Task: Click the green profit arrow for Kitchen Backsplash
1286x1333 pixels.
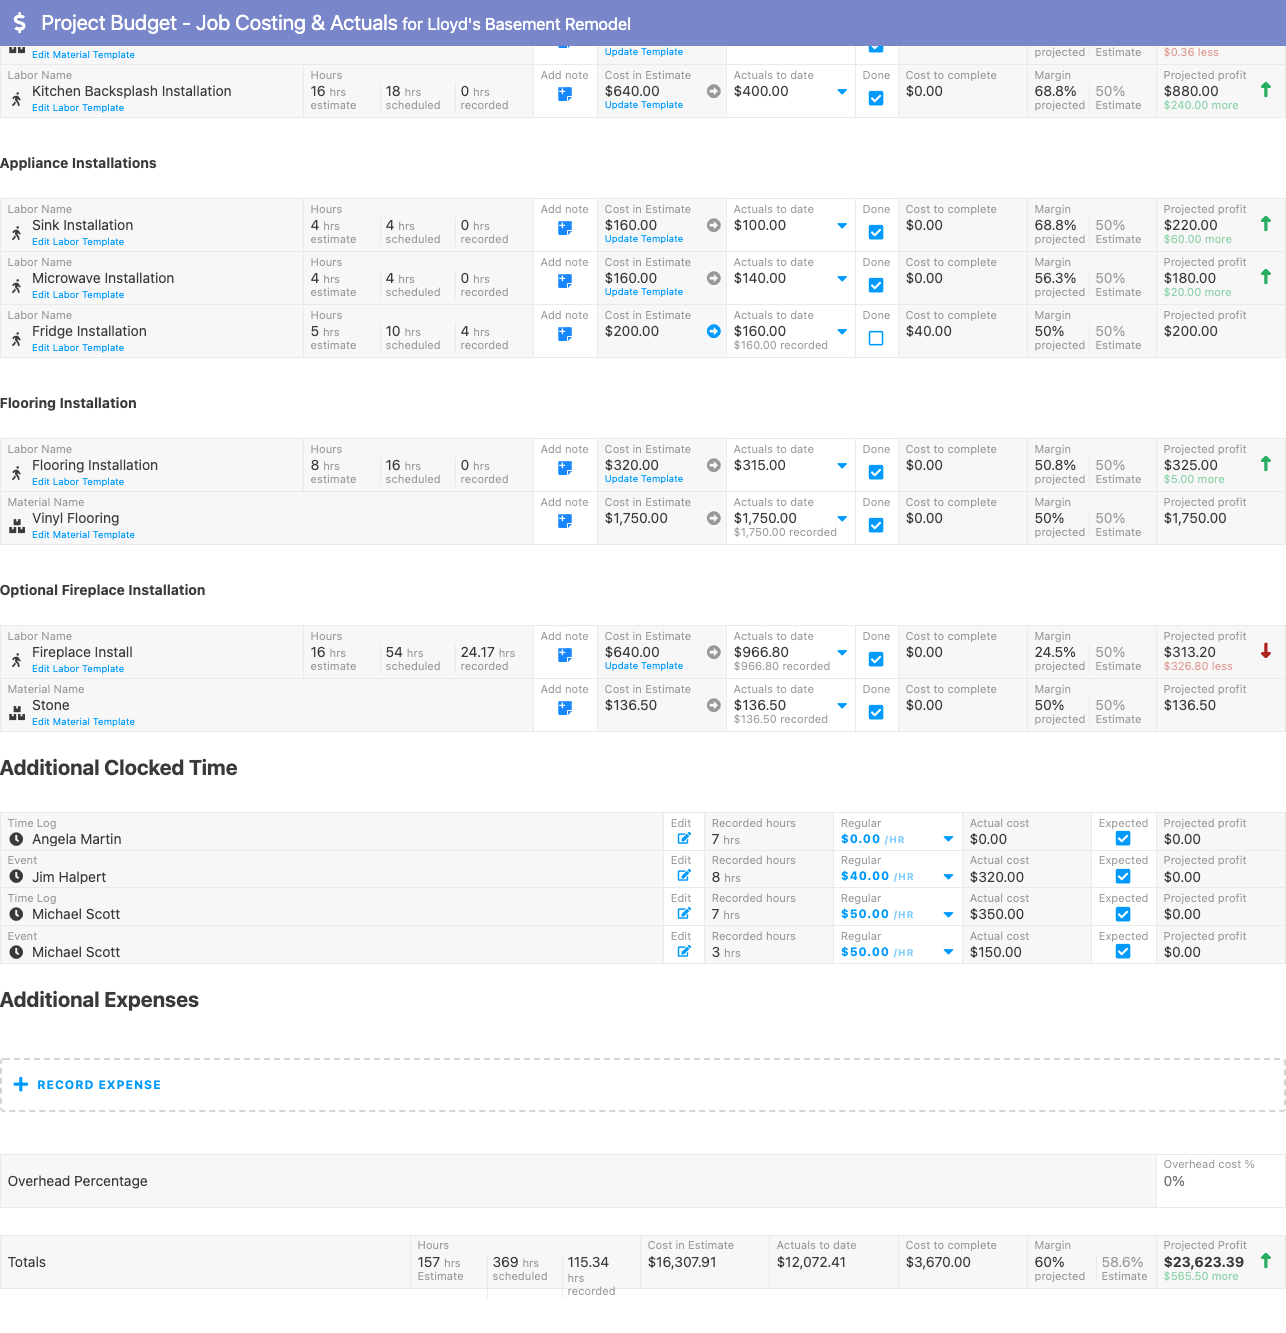Action: point(1266,91)
